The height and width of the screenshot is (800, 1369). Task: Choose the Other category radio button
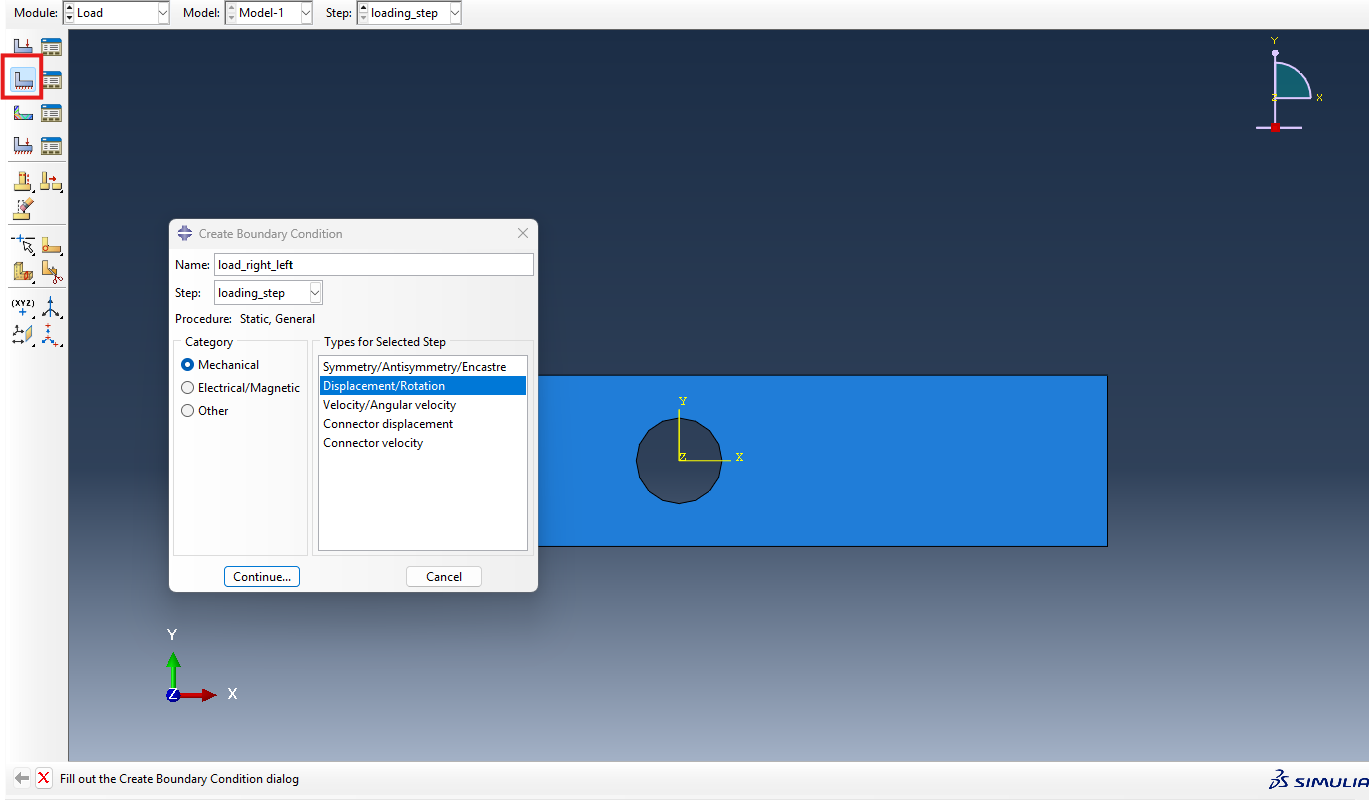tap(188, 411)
